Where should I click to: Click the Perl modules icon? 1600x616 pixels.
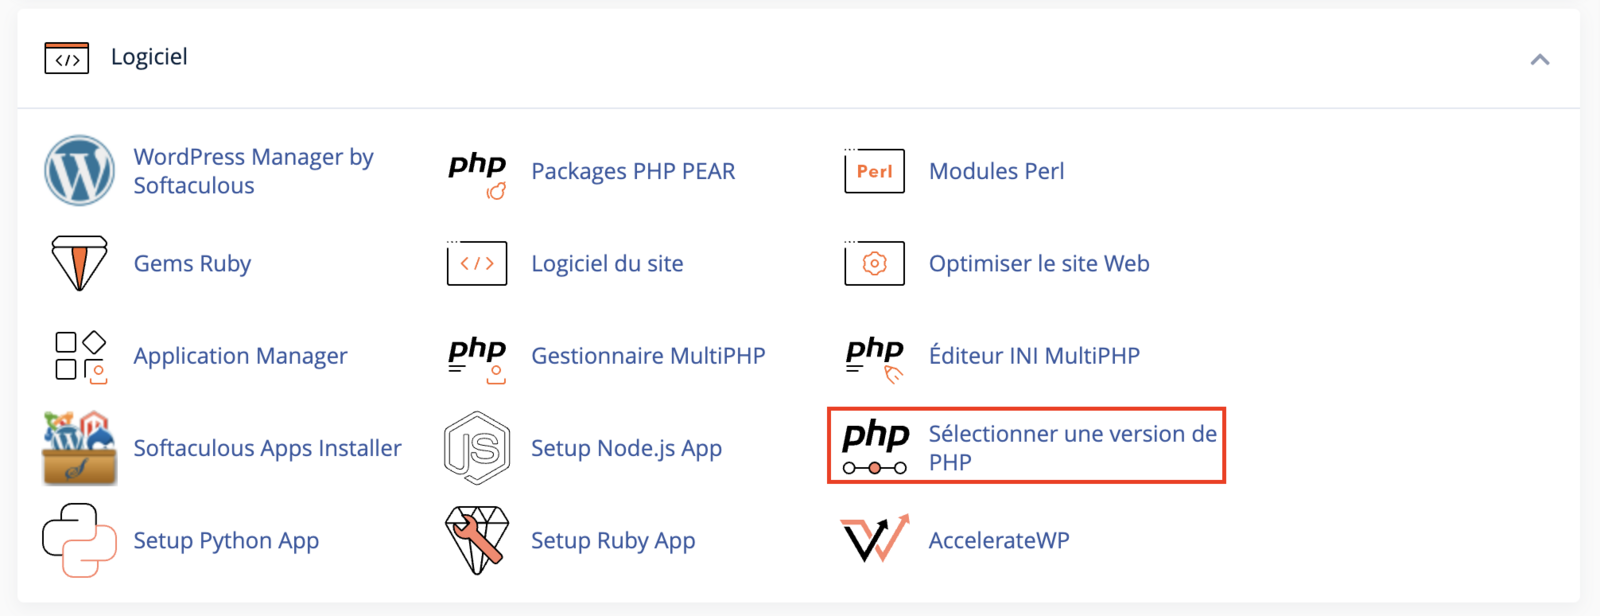tap(874, 170)
